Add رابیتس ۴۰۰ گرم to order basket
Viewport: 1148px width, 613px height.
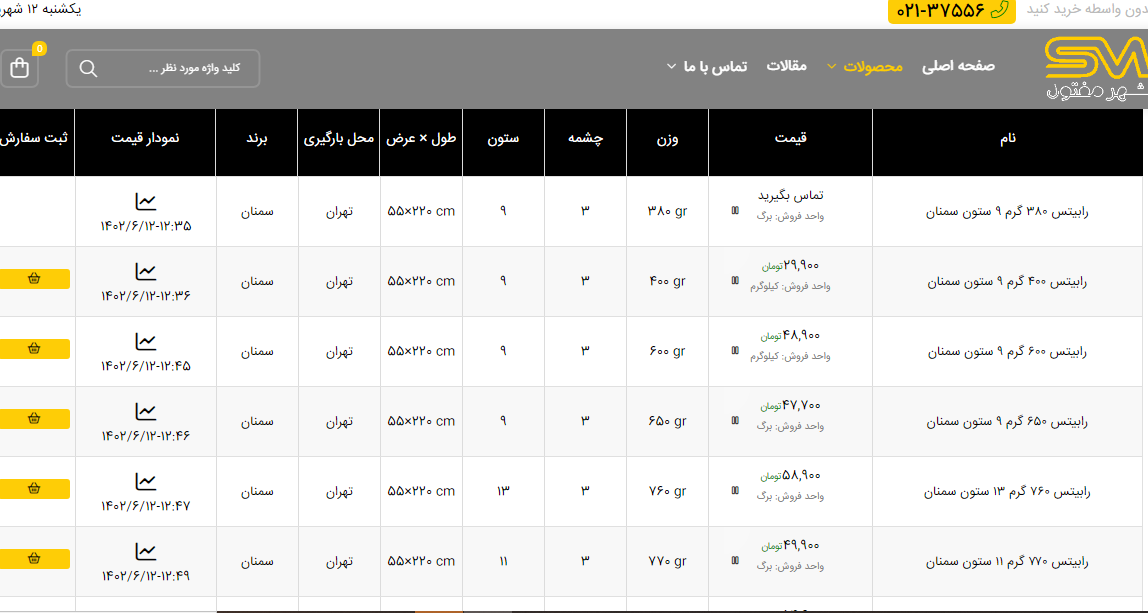[35, 279]
